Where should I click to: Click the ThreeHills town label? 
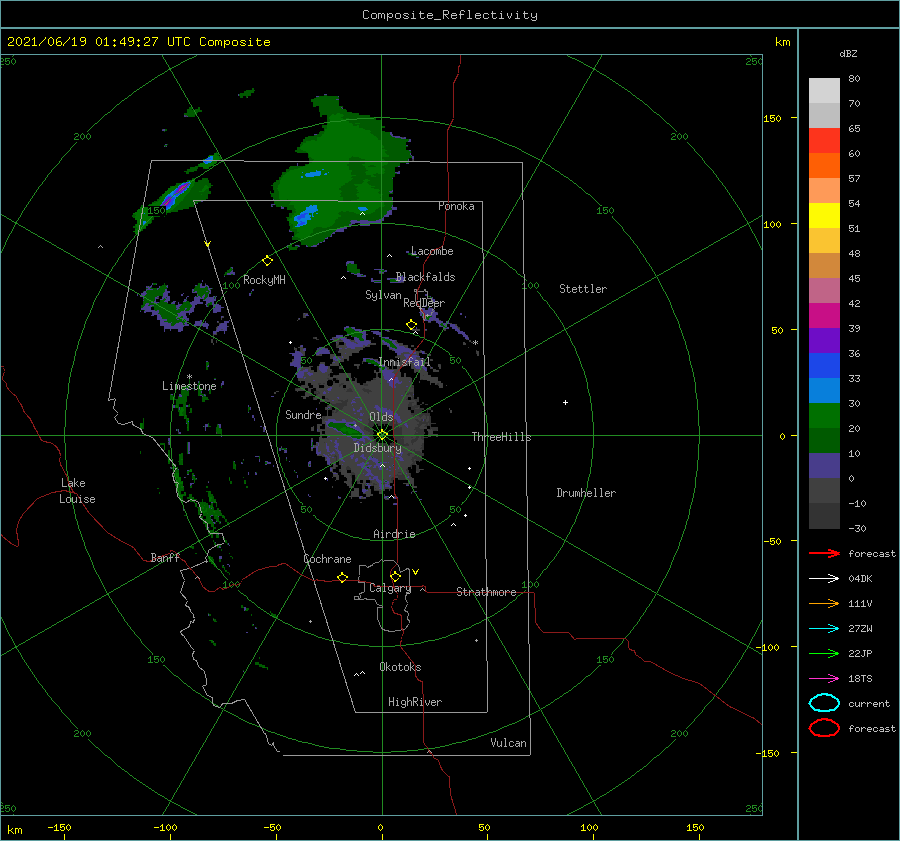pyautogui.click(x=501, y=437)
